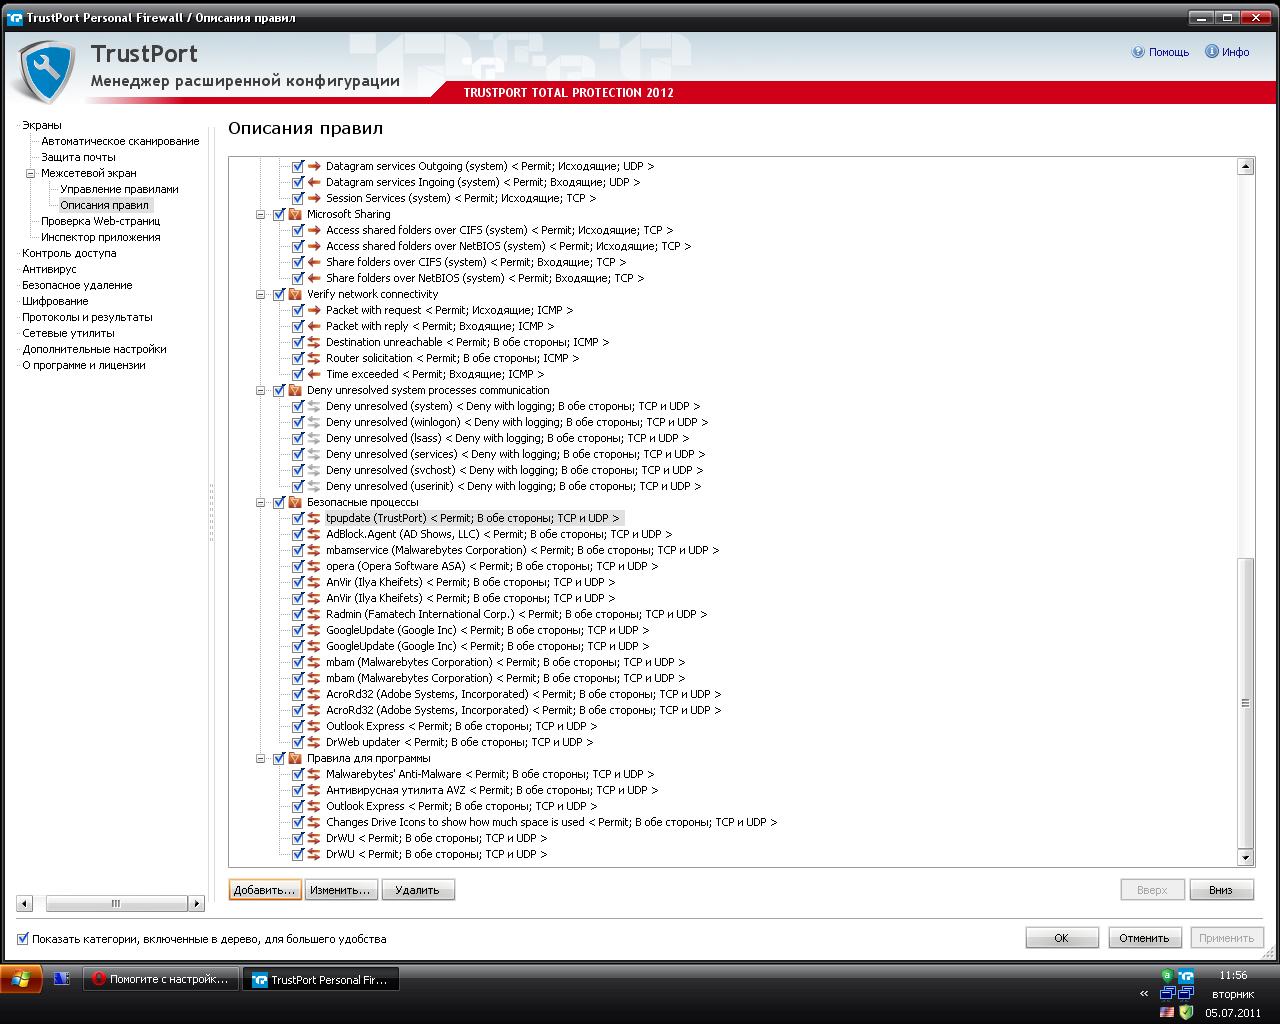Click the arrow icon of Packet with request
This screenshot has height=1024, width=1280.
tap(314, 310)
